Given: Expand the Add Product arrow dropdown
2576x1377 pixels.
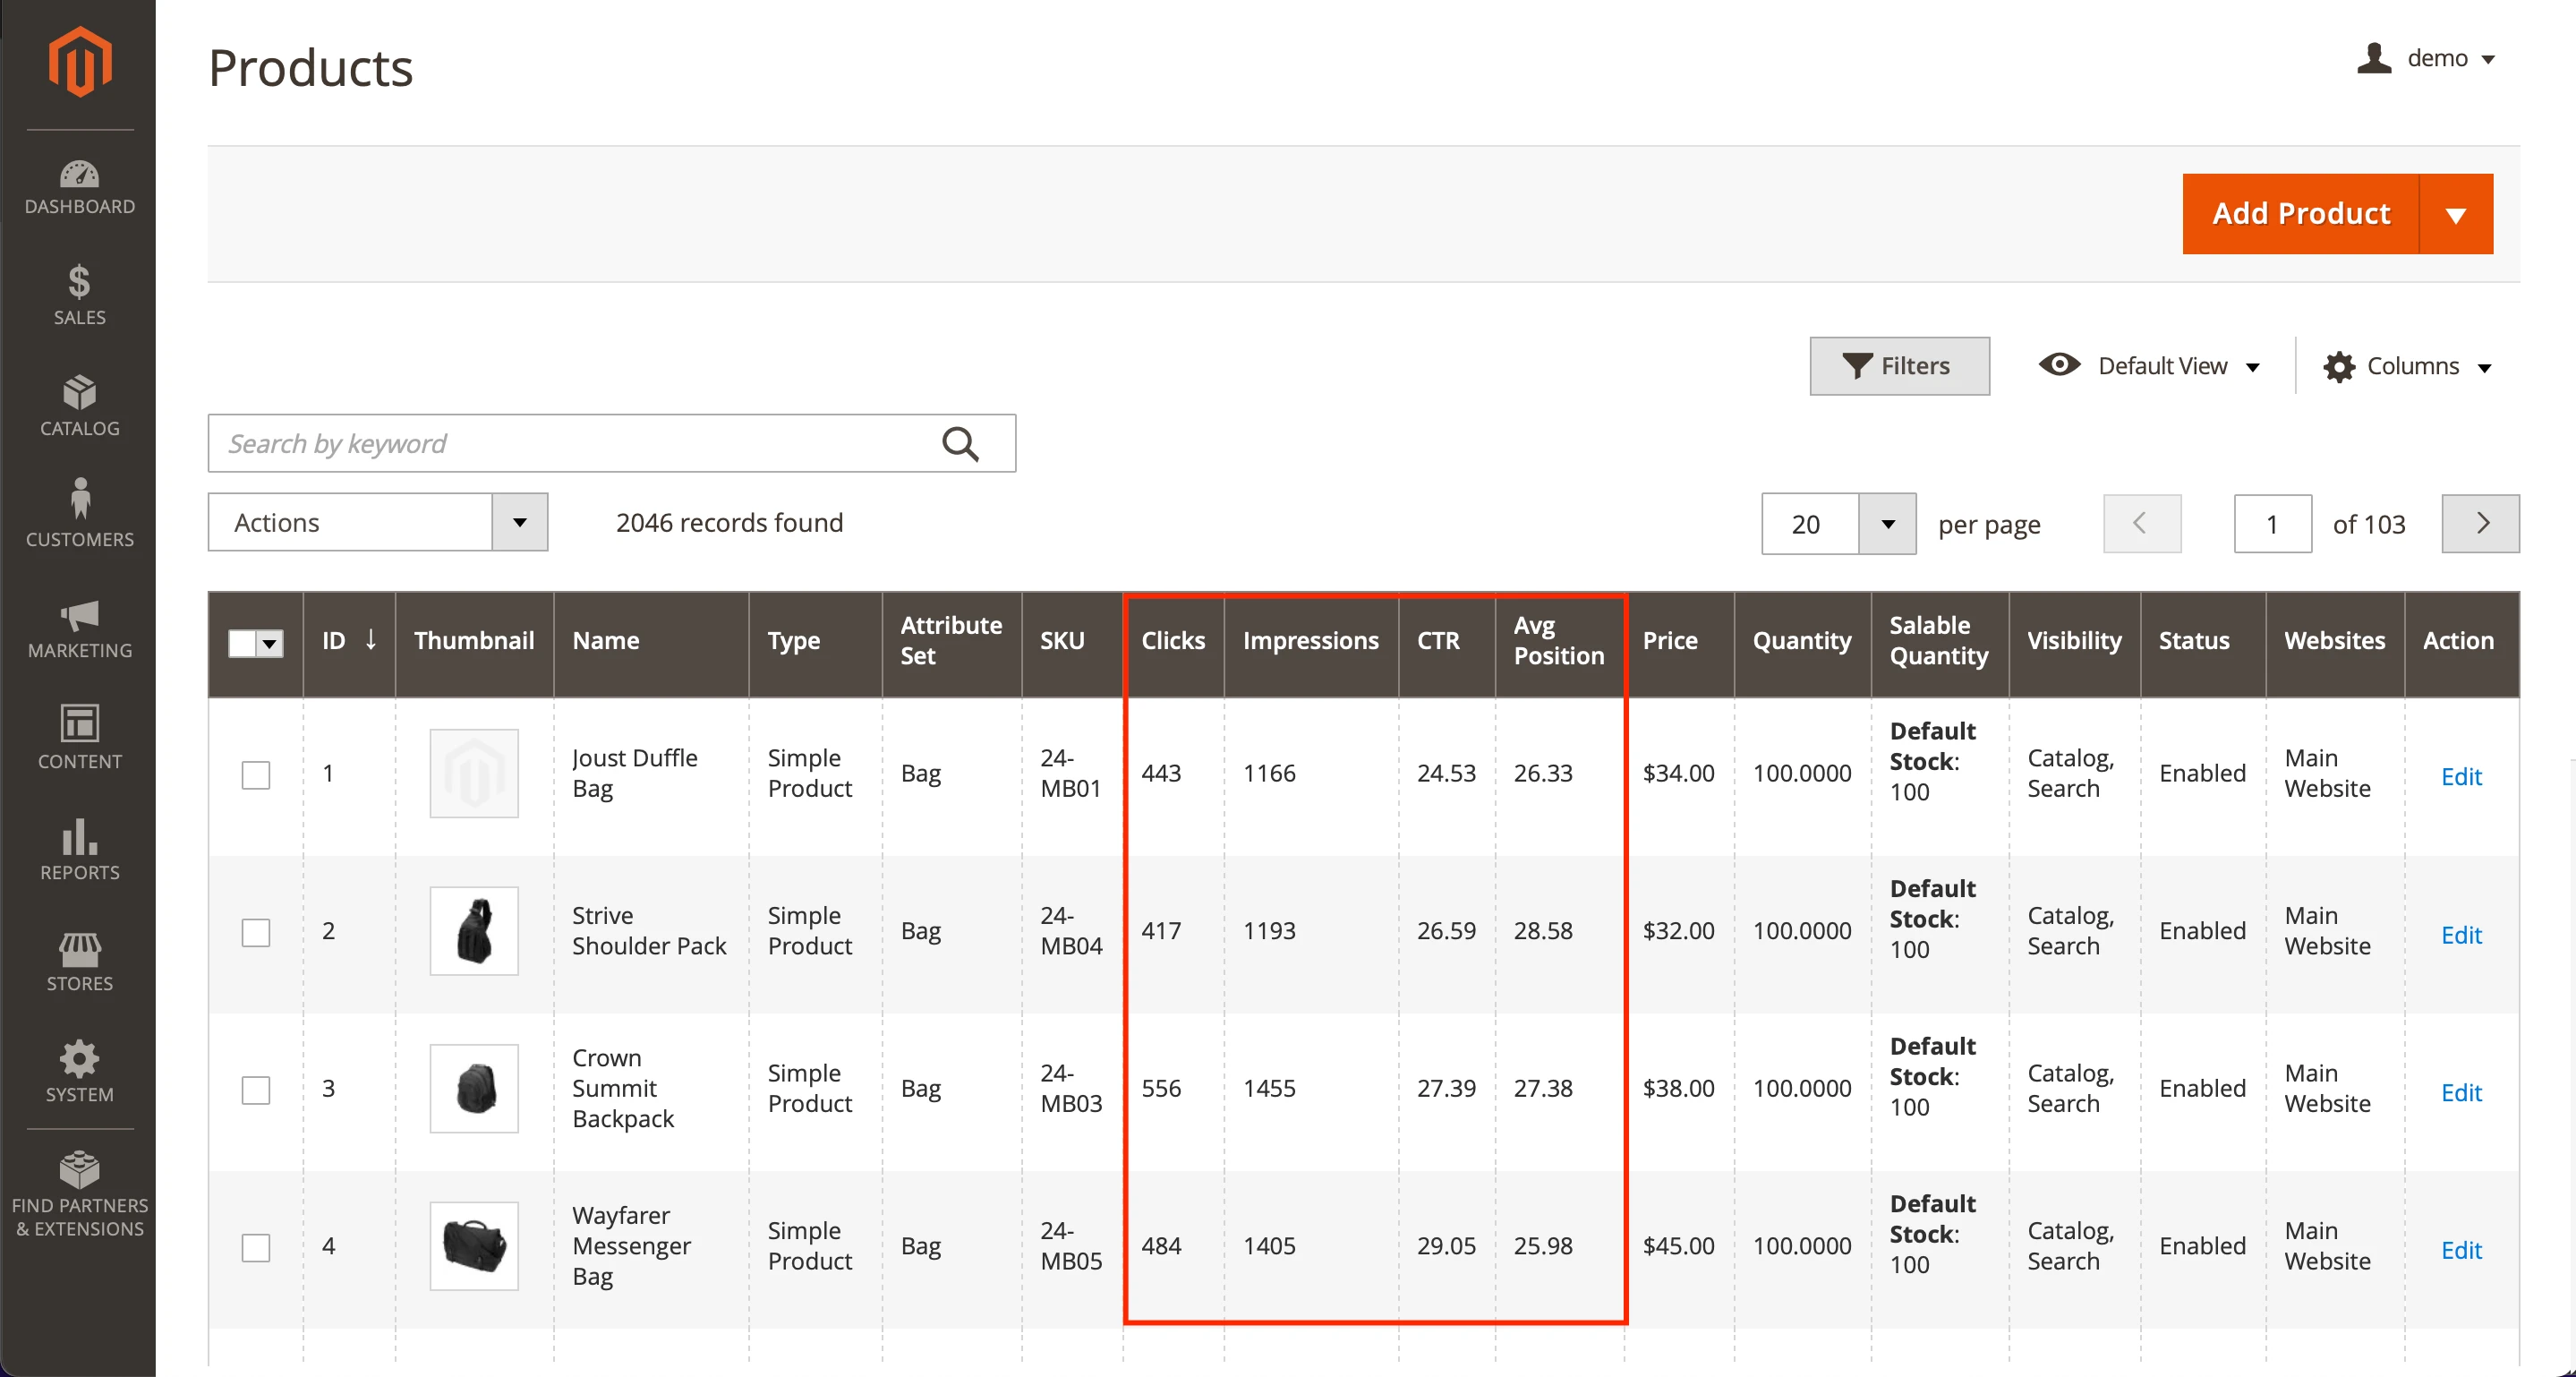Looking at the screenshot, I should (x=2456, y=214).
